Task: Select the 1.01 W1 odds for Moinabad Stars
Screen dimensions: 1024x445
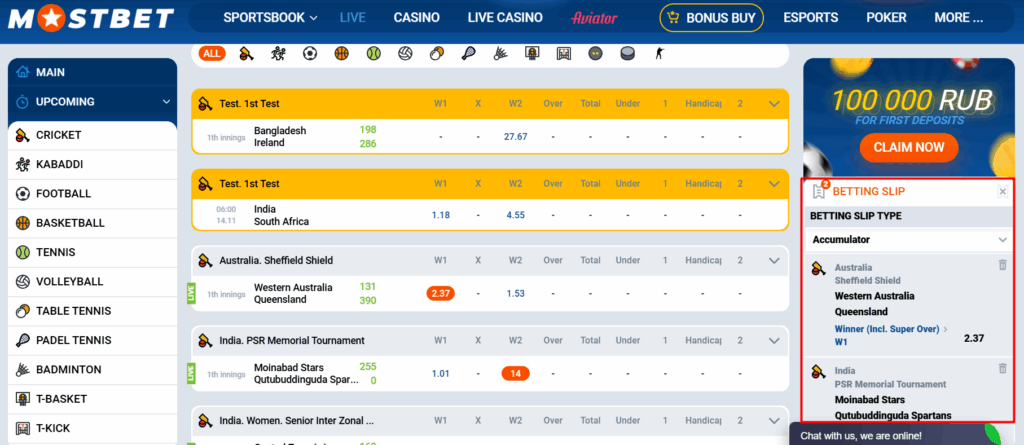Action: (x=441, y=374)
